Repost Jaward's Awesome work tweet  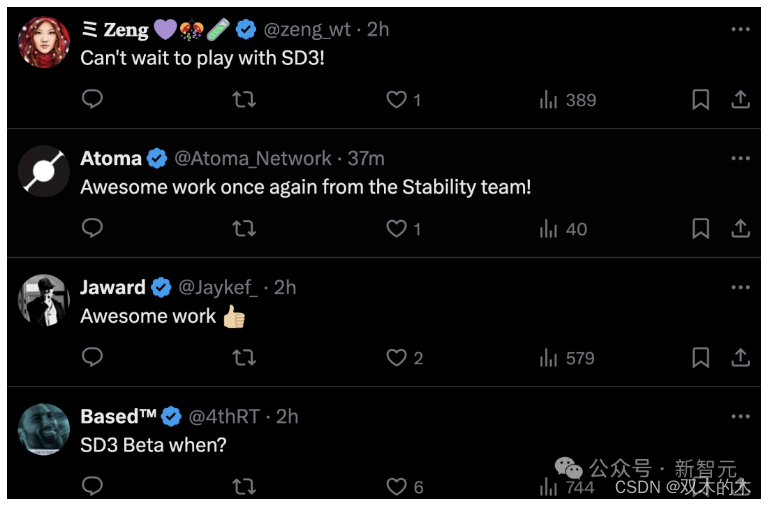[244, 358]
